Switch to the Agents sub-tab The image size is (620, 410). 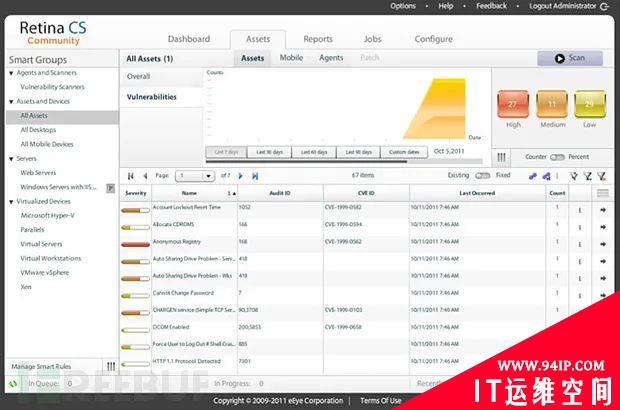(x=331, y=58)
